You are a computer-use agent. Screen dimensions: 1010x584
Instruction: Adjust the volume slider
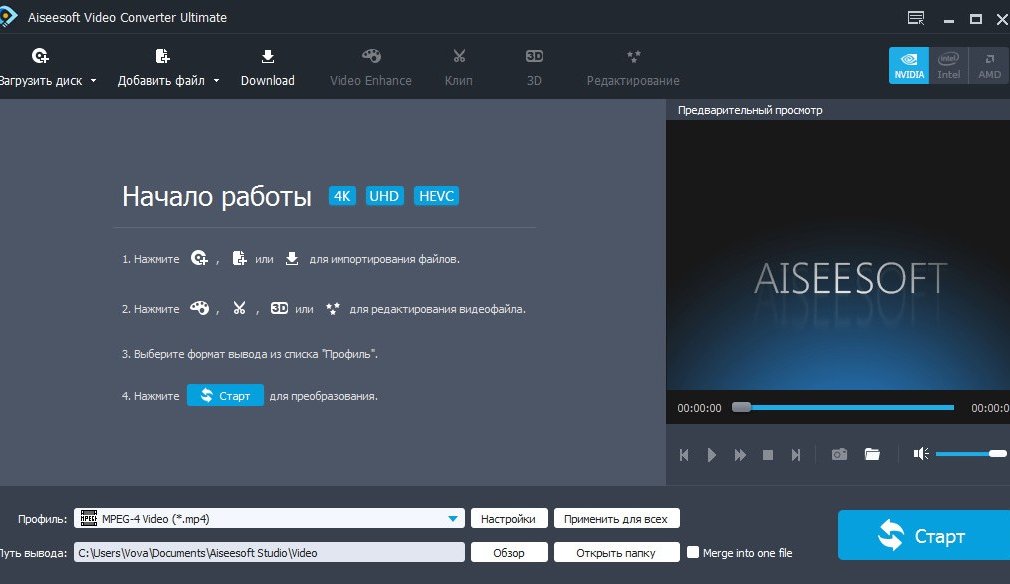point(971,454)
